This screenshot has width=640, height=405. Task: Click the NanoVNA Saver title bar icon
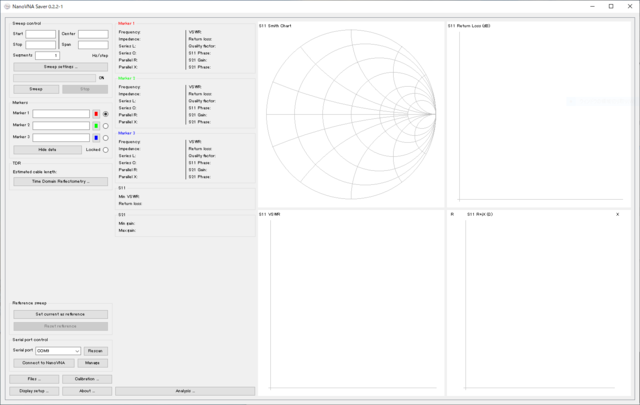(7, 7)
